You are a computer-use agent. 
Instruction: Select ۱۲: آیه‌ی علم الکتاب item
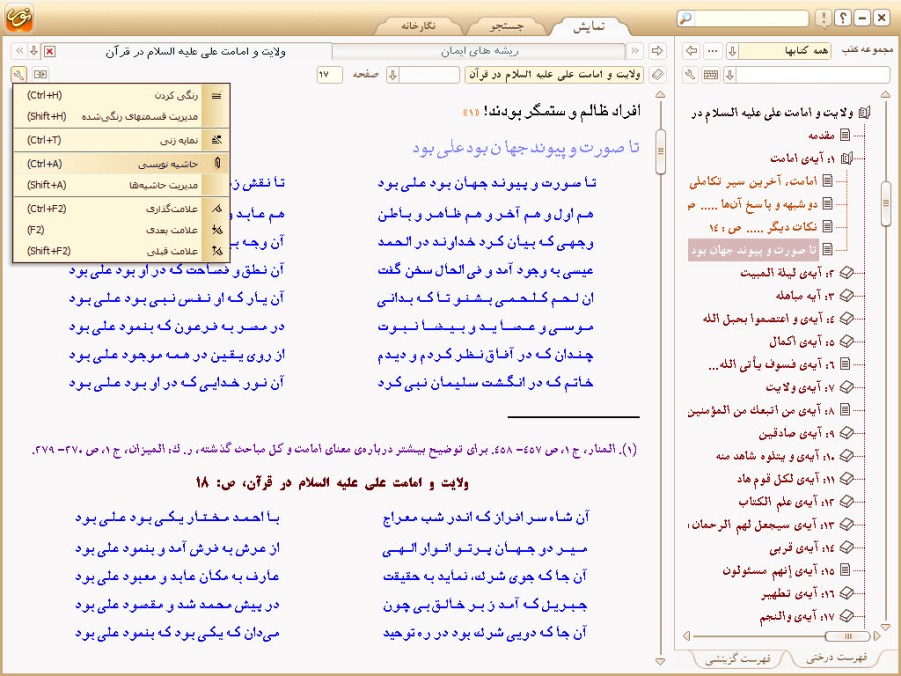tap(787, 502)
